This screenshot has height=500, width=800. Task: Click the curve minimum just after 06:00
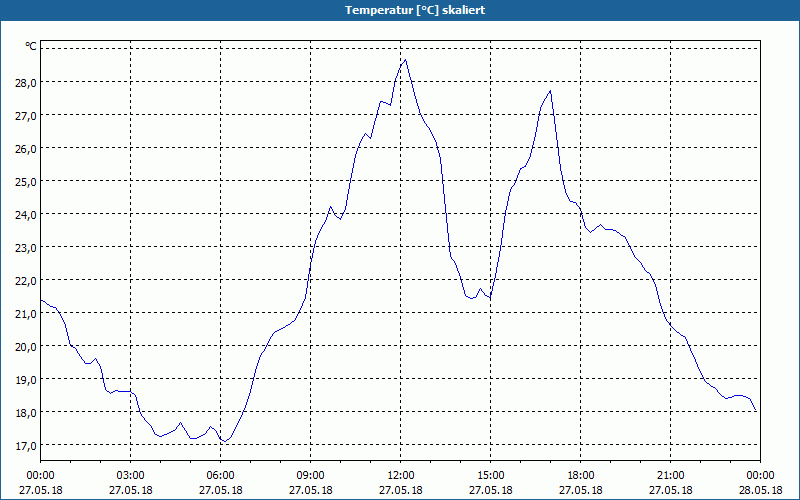[224, 441]
